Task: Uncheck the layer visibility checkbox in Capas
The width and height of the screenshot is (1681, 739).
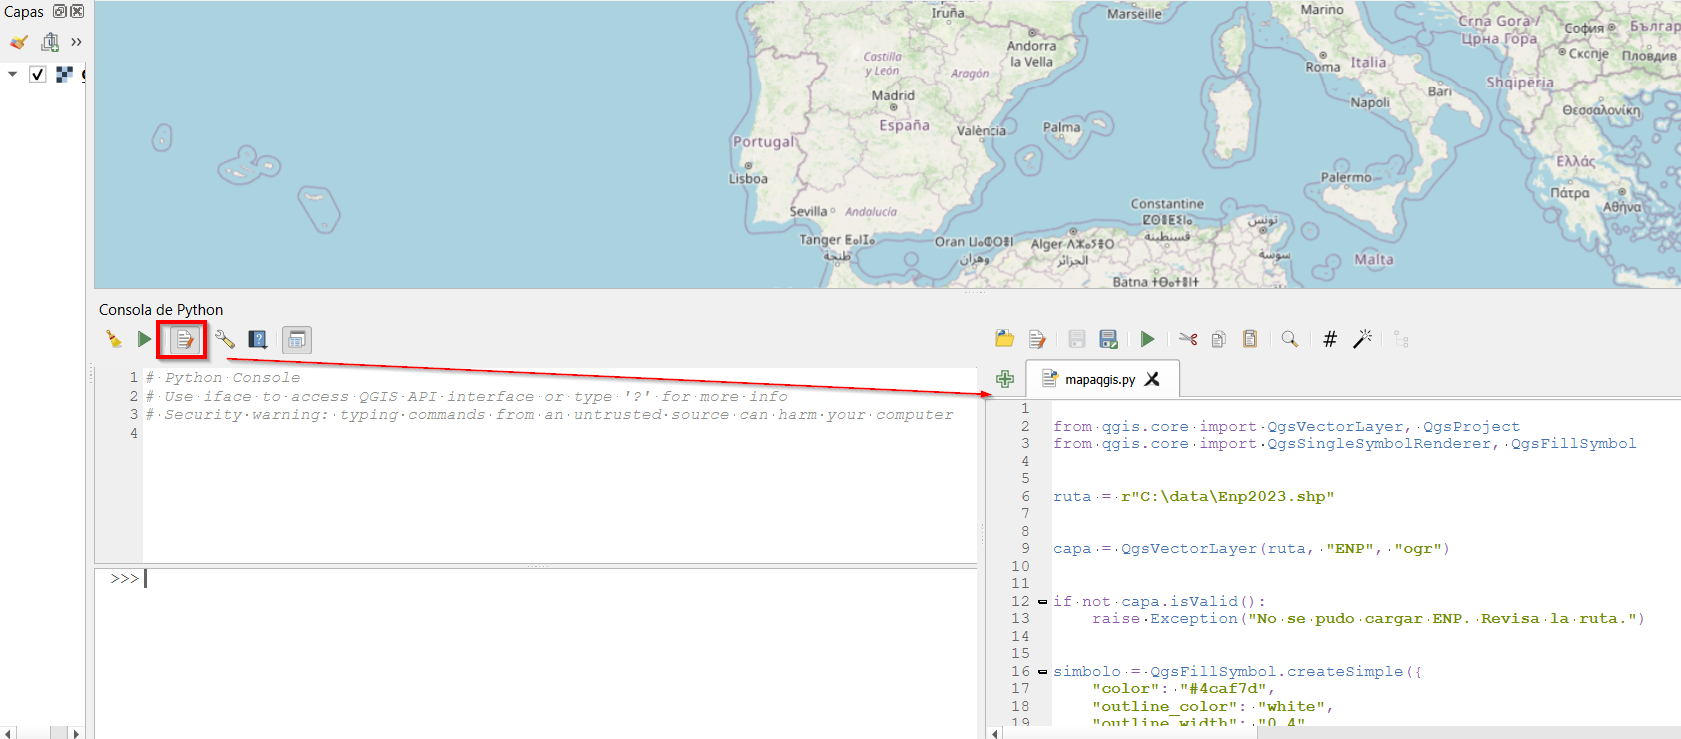Action: point(38,74)
